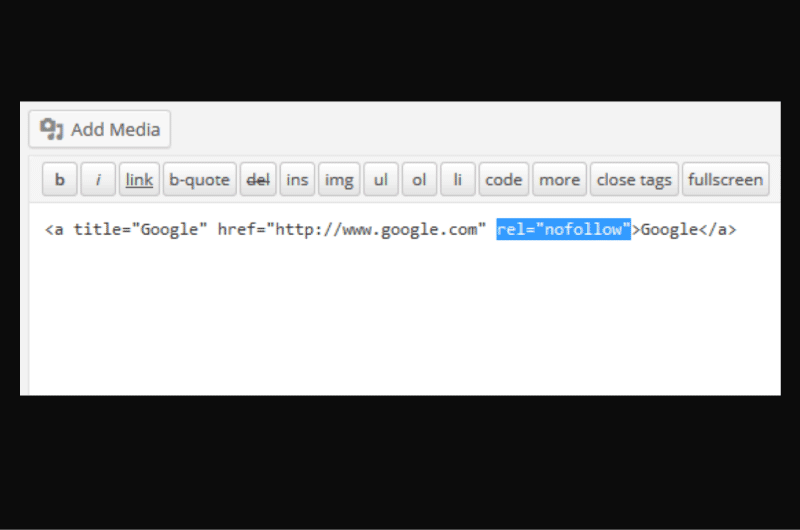Insert ordered list with ol button

tap(419, 180)
